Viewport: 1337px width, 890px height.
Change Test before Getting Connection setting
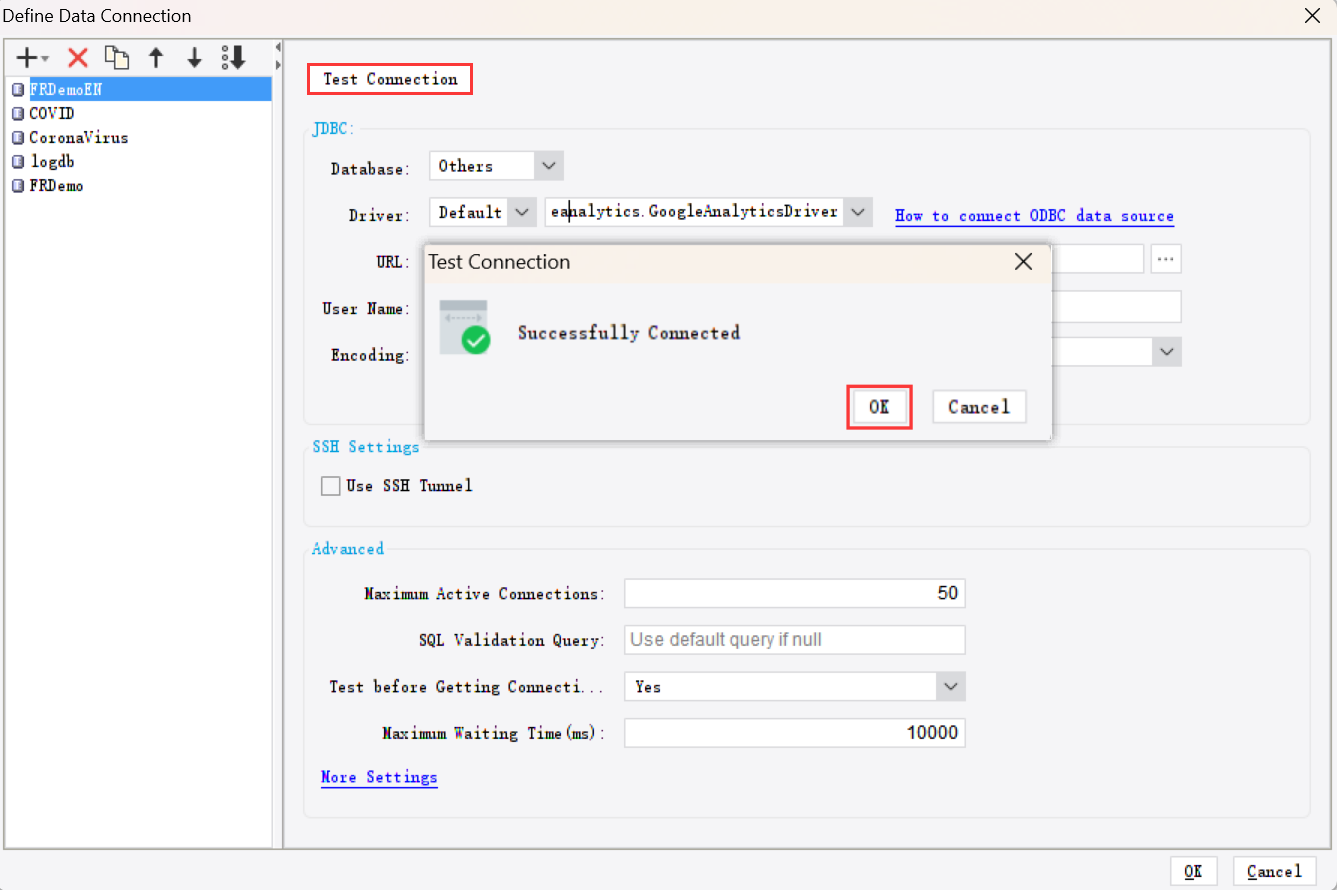(950, 686)
